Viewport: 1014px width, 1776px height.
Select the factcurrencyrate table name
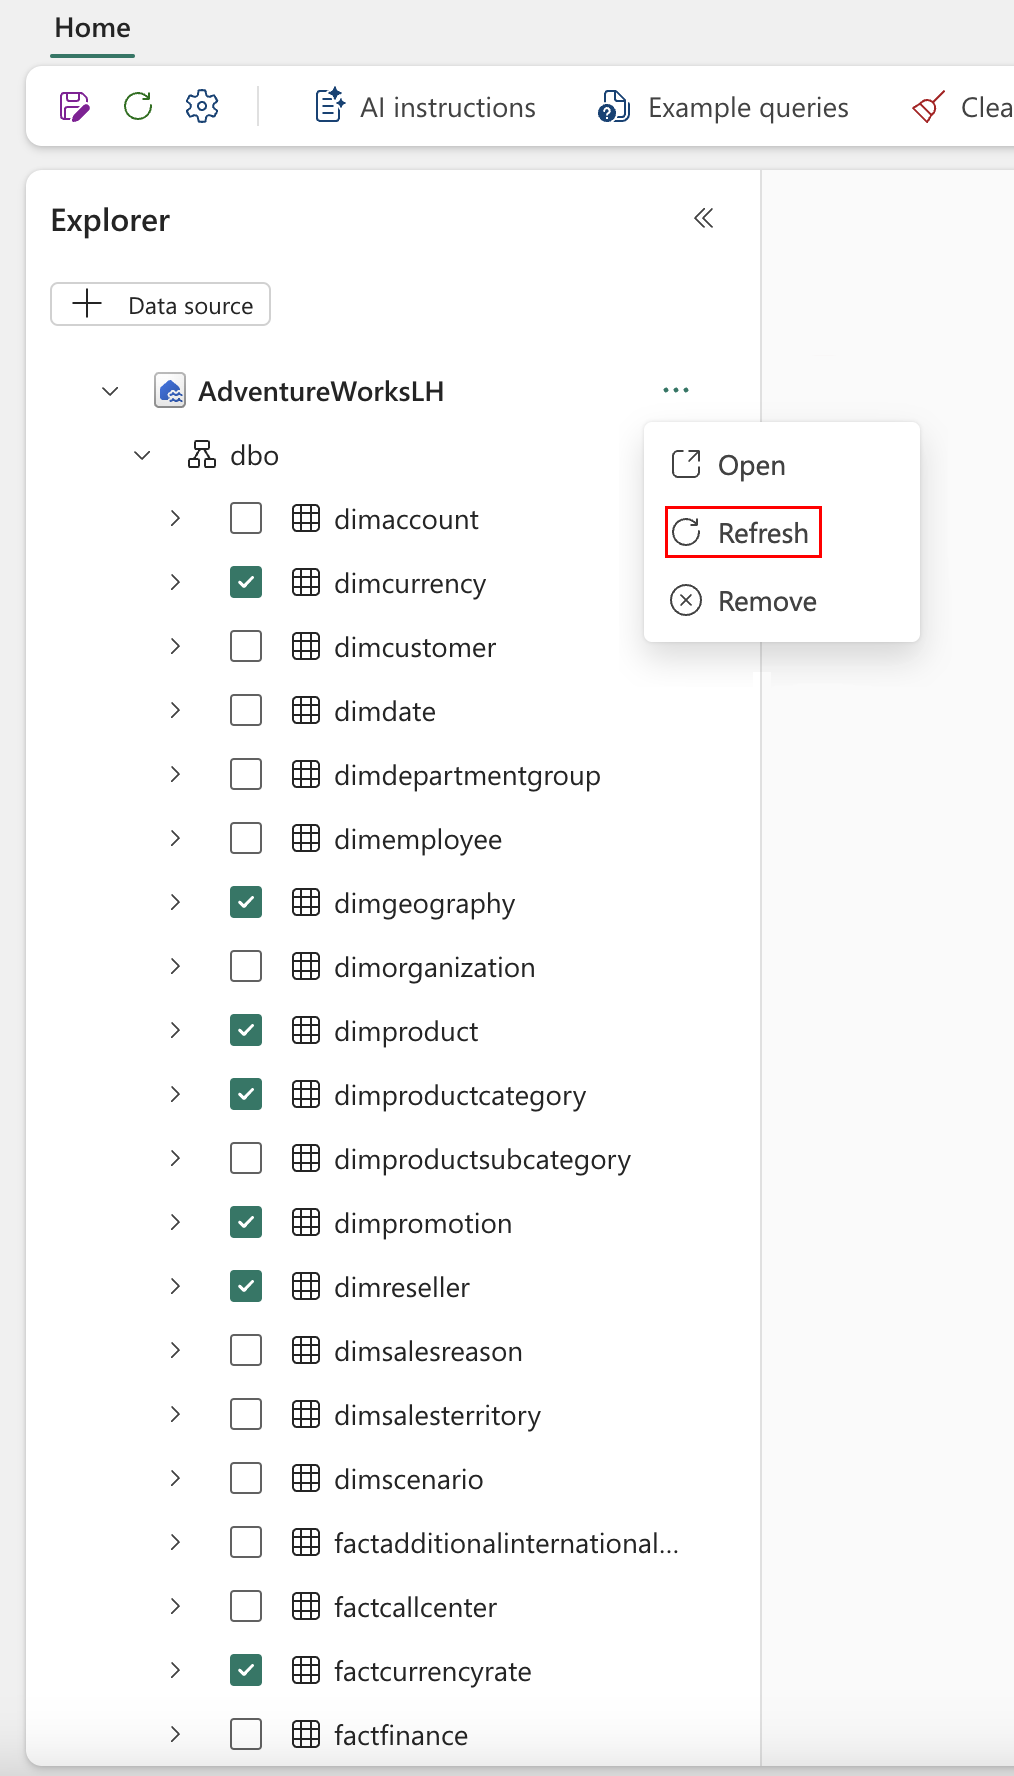pos(433,1671)
